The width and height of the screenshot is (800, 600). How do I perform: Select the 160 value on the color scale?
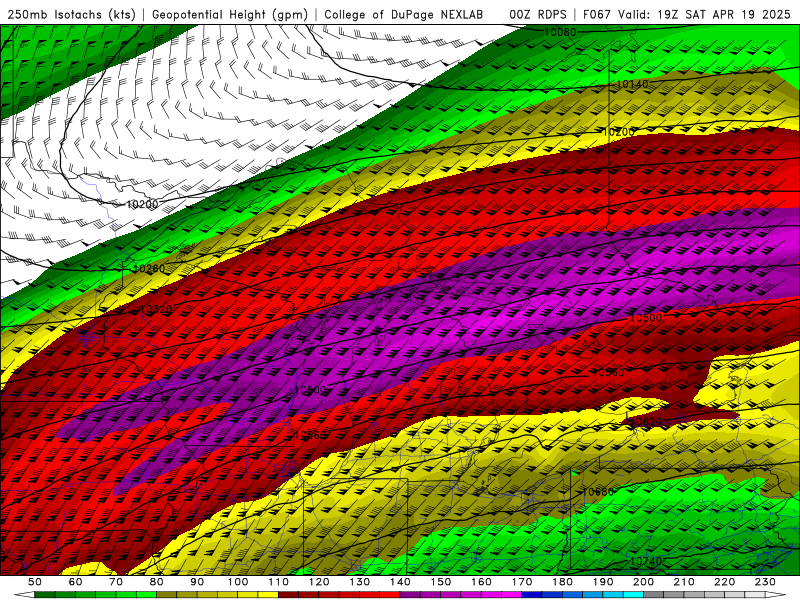tap(481, 582)
